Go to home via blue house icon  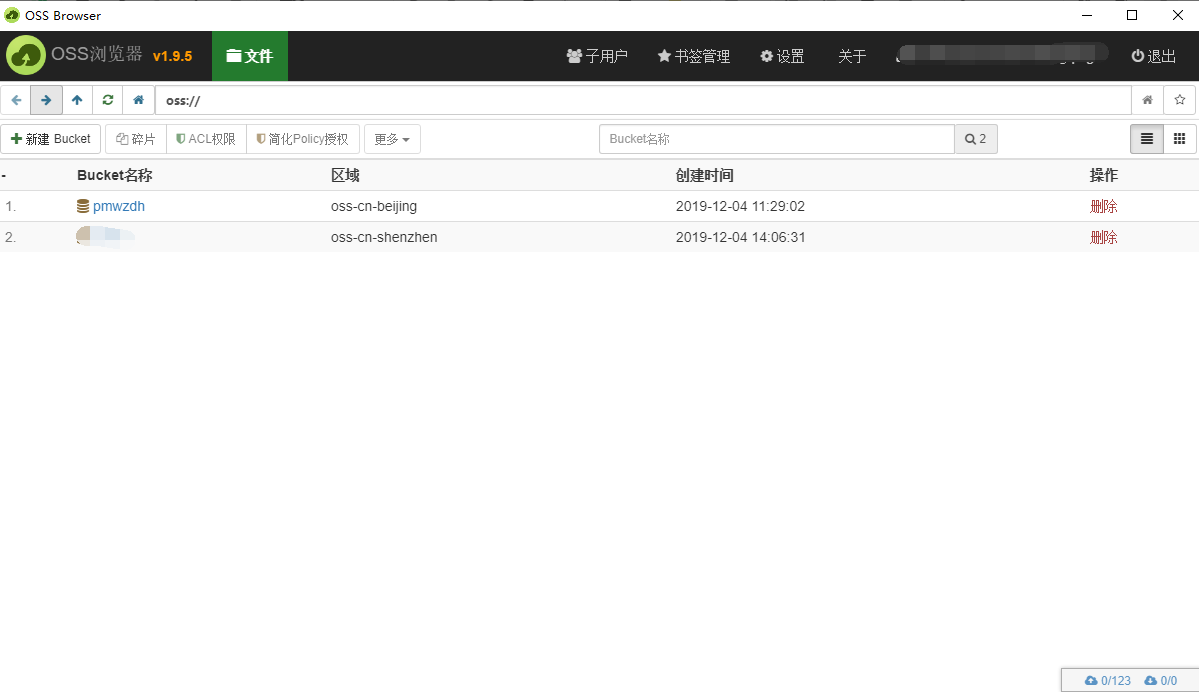coord(138,100)
